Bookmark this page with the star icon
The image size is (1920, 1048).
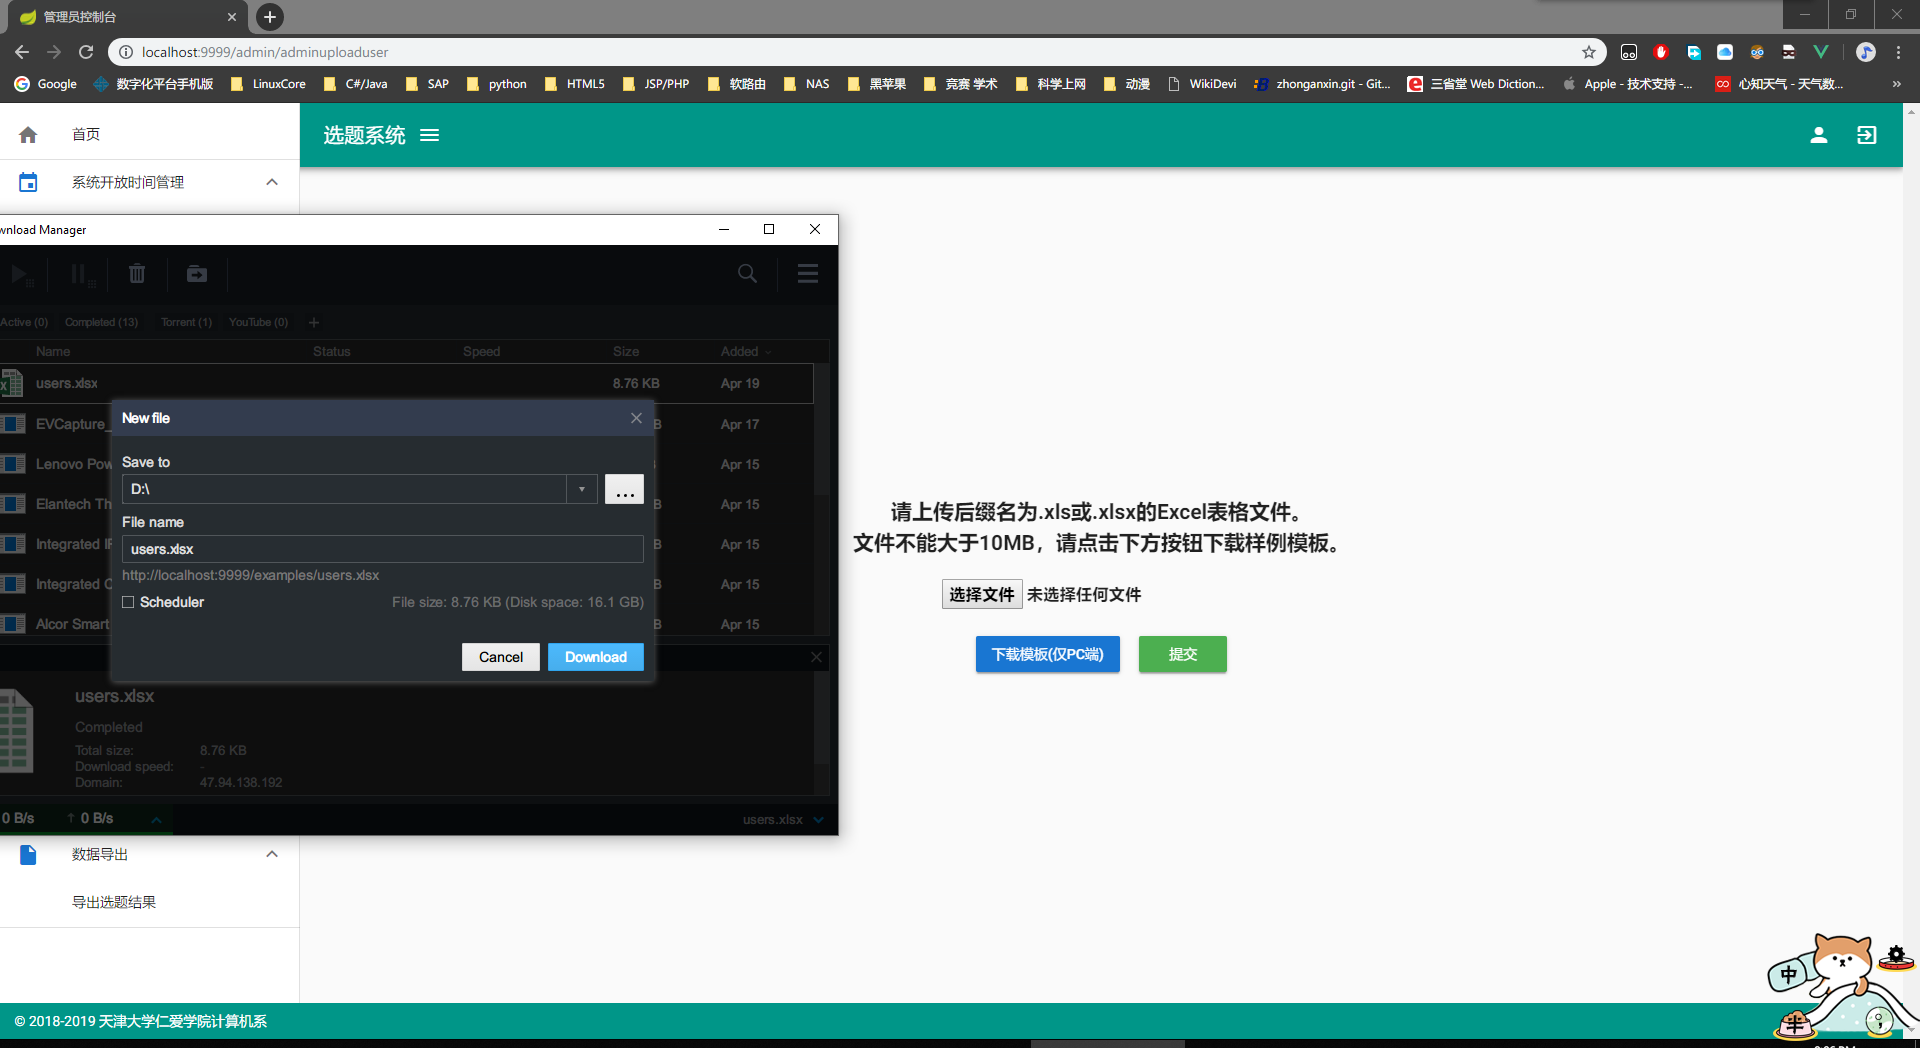[1588, 52]
